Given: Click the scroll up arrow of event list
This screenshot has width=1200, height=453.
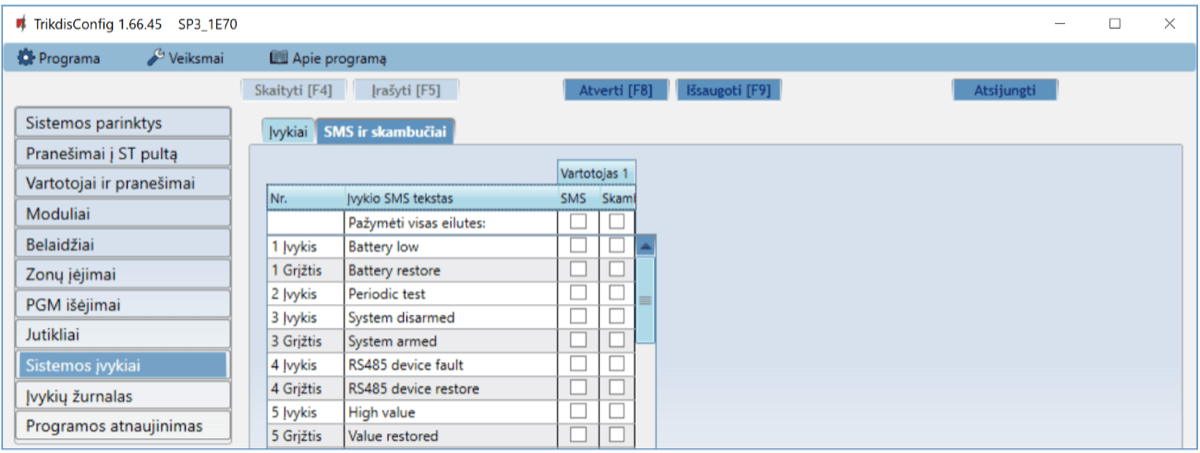Looking at the screenshot, I should tap(646, 245).
